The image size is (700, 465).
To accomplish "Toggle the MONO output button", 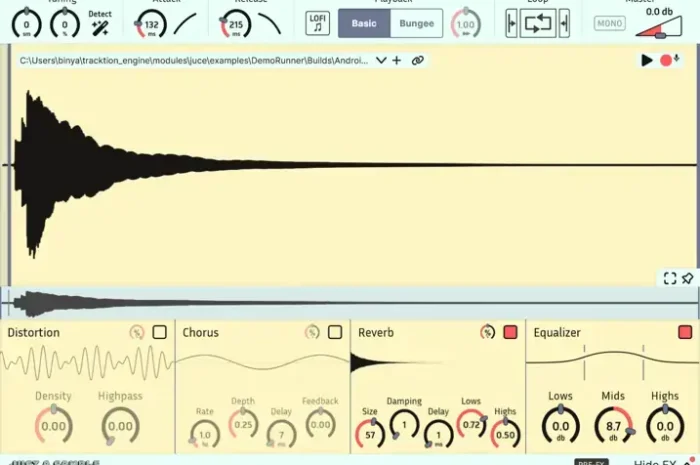I will [x=609, y=23].
